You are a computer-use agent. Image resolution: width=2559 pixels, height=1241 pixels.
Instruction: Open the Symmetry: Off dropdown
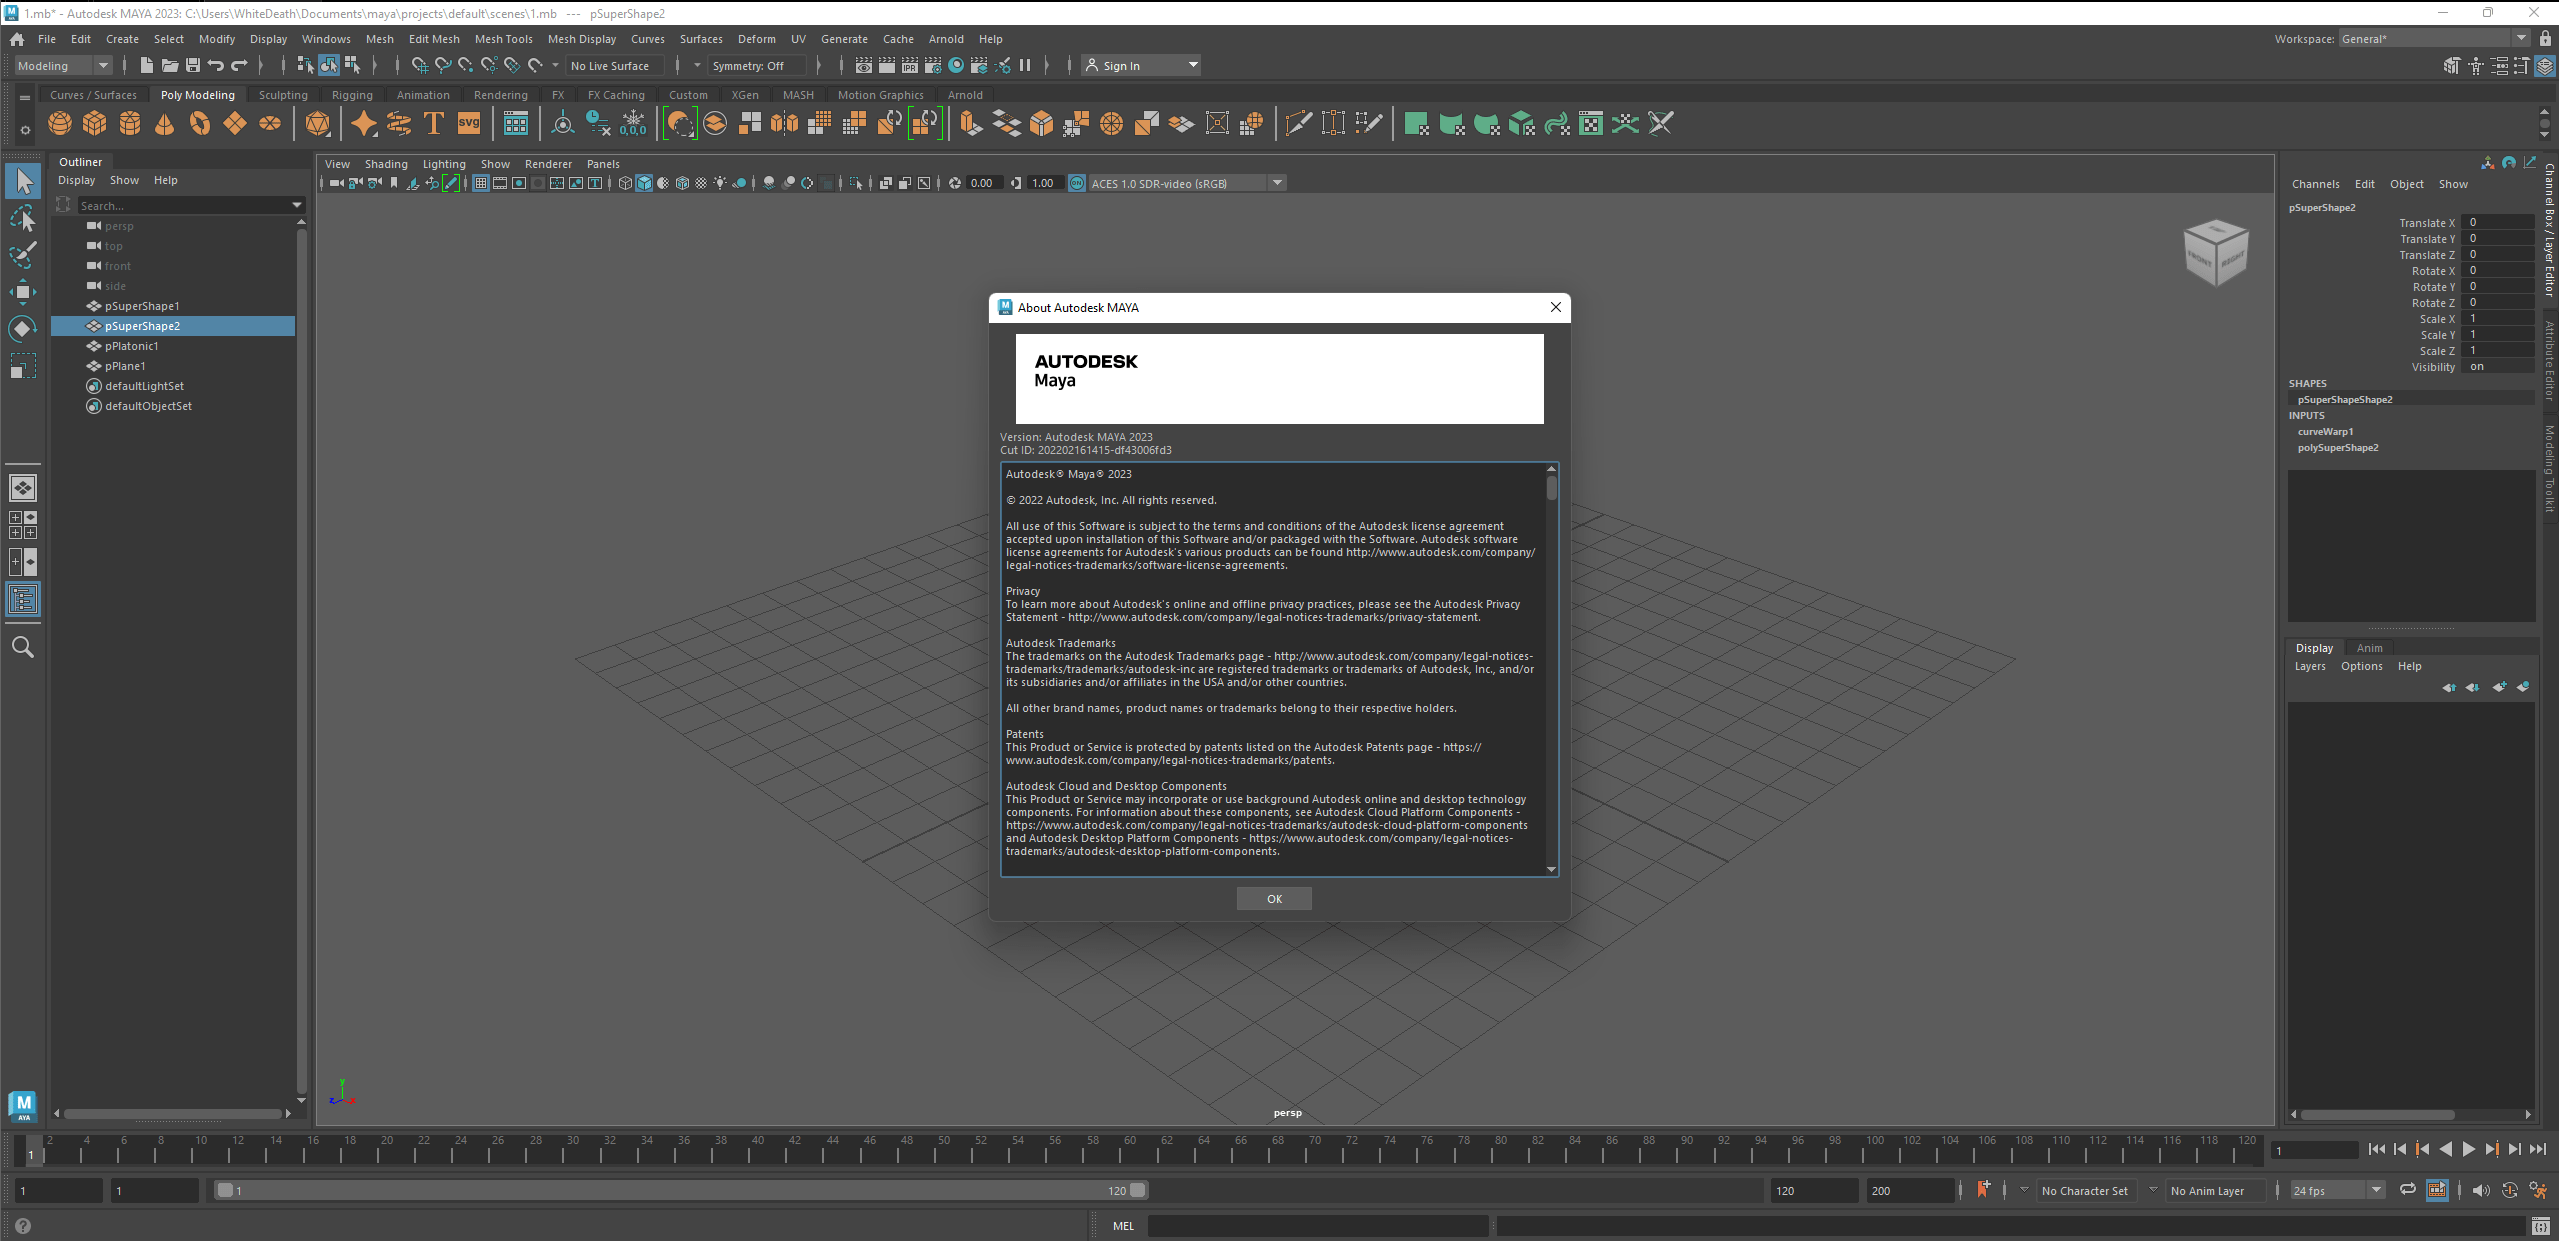pos(756,65)
